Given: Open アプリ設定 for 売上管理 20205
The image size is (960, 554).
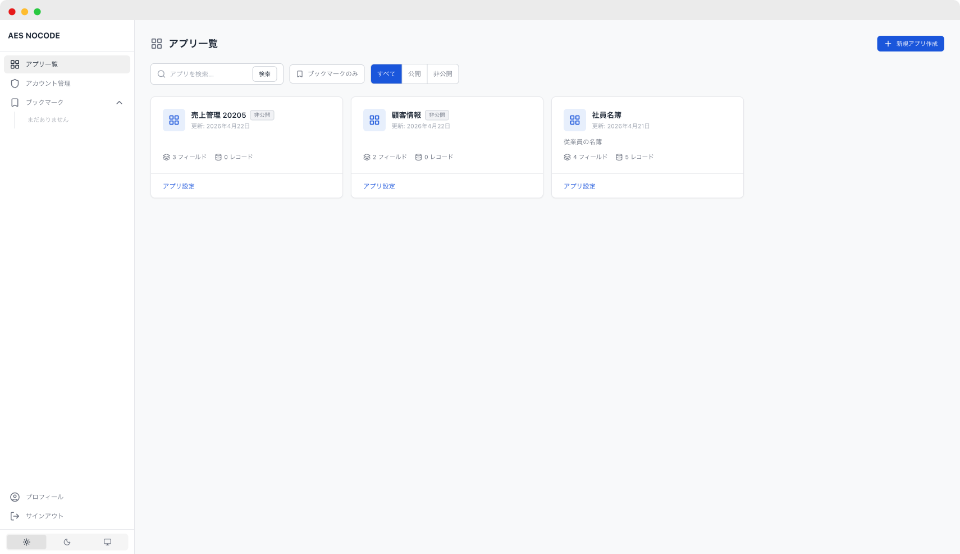Looking at the screenshot, I should (178, 186).
